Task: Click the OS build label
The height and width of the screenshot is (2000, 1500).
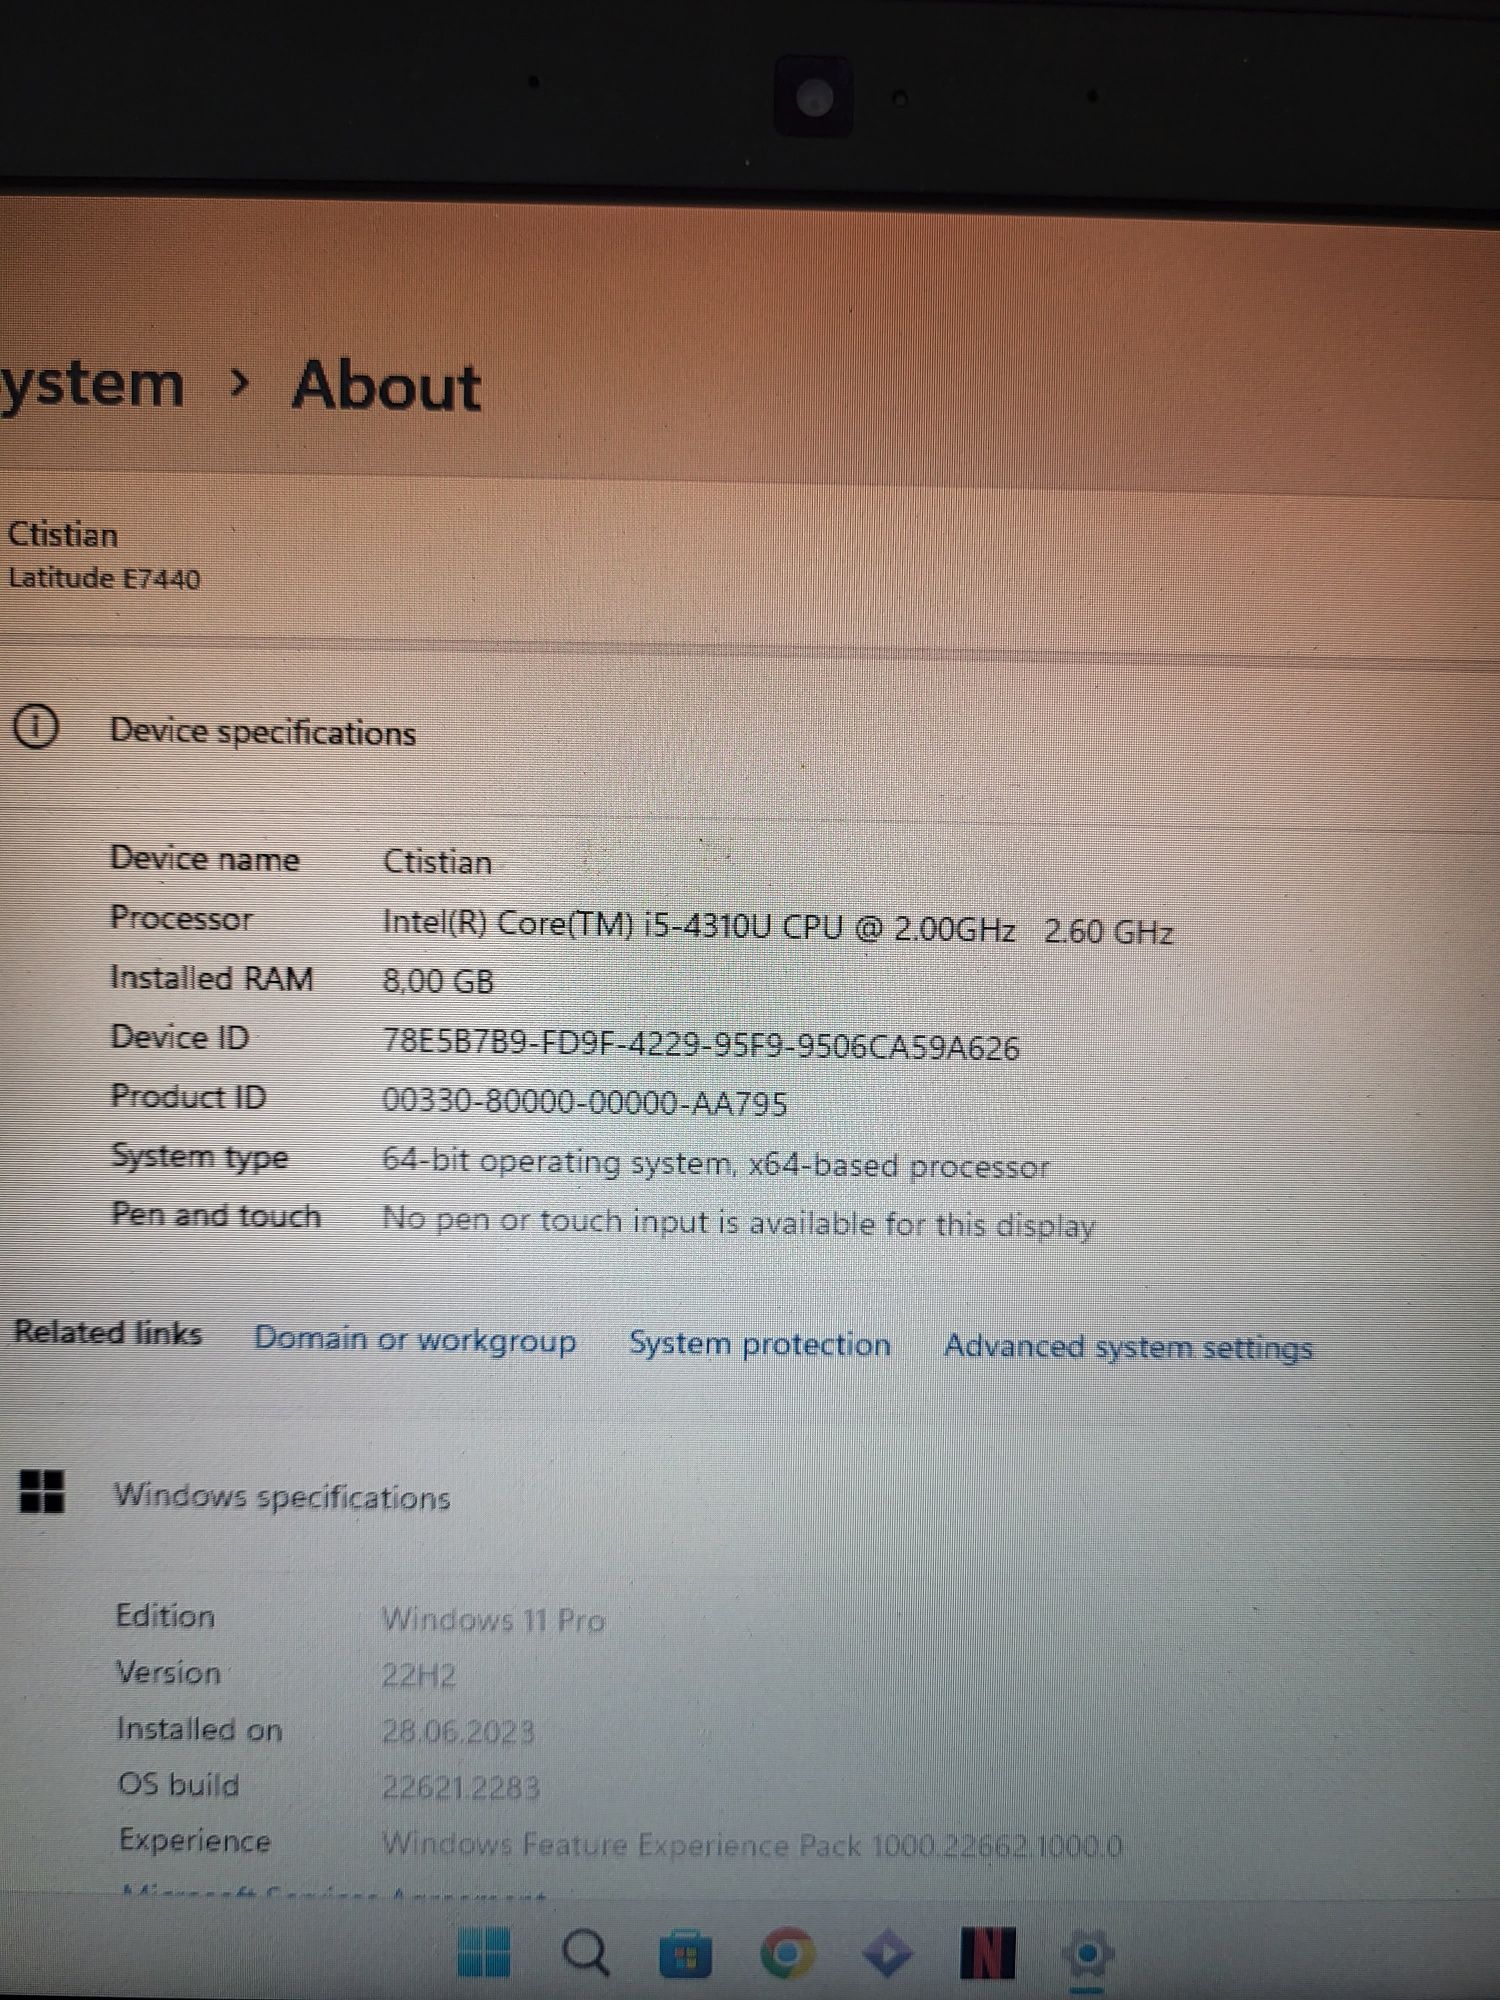Action: [178, 1784]
